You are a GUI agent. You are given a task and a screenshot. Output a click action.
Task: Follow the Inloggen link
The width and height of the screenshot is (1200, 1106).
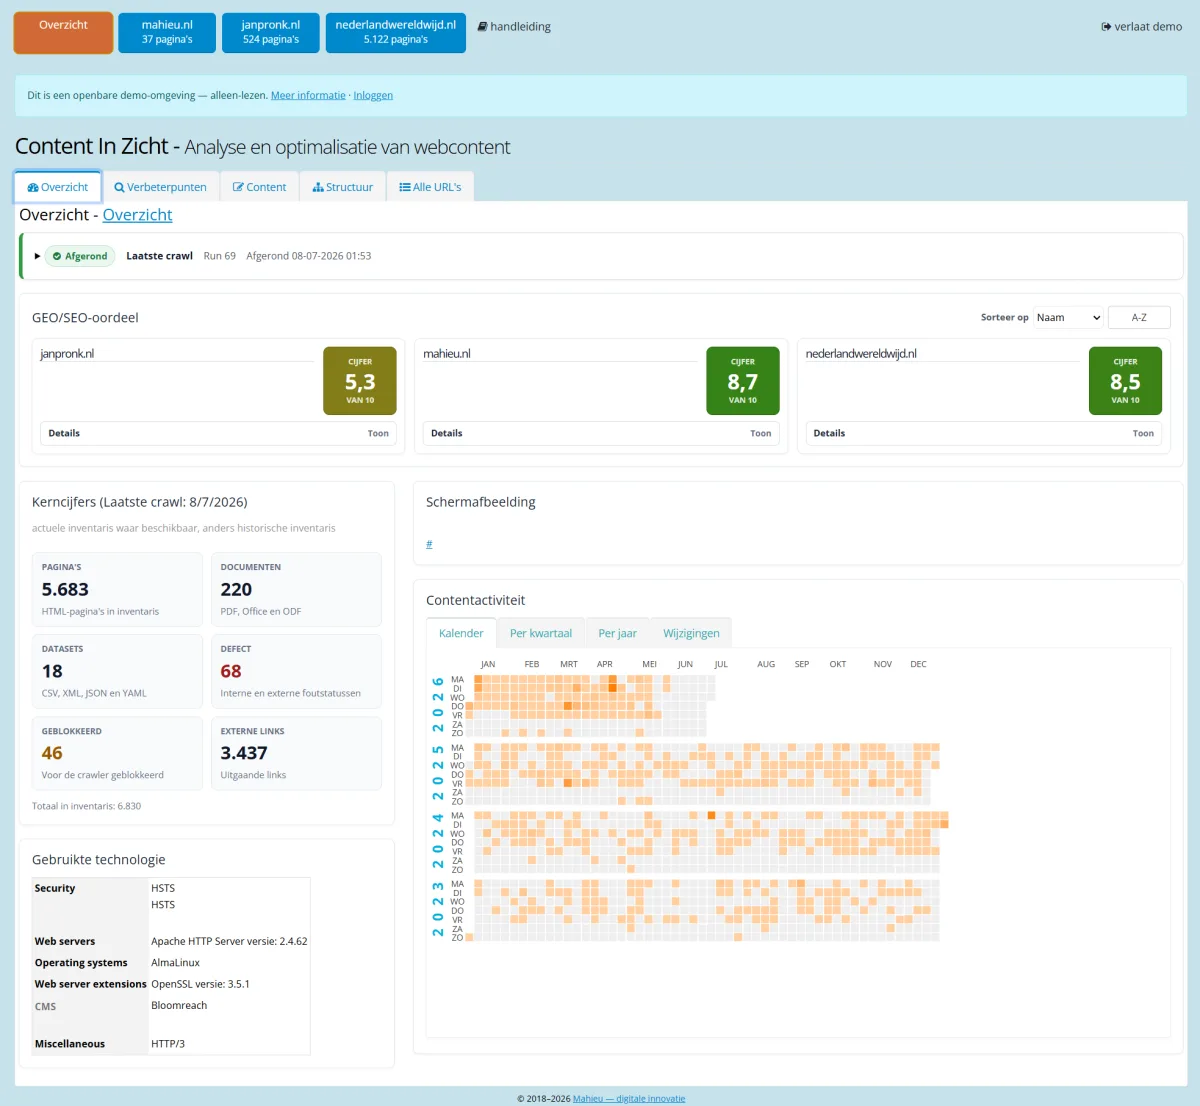373,95
